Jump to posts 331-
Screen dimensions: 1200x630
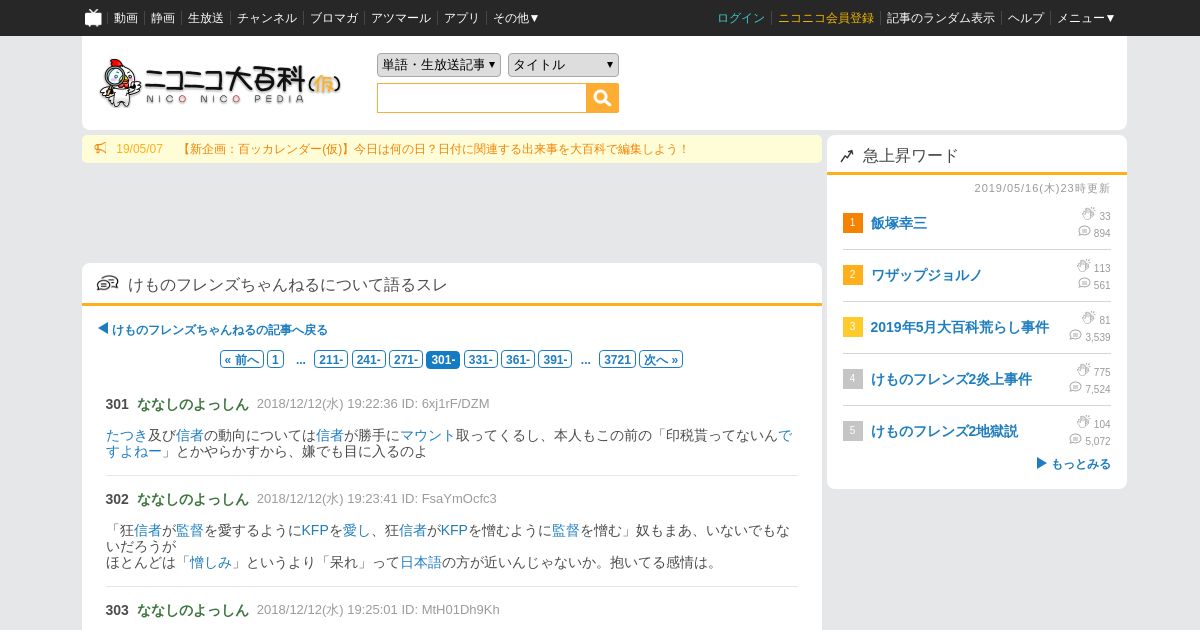[480, 360]
